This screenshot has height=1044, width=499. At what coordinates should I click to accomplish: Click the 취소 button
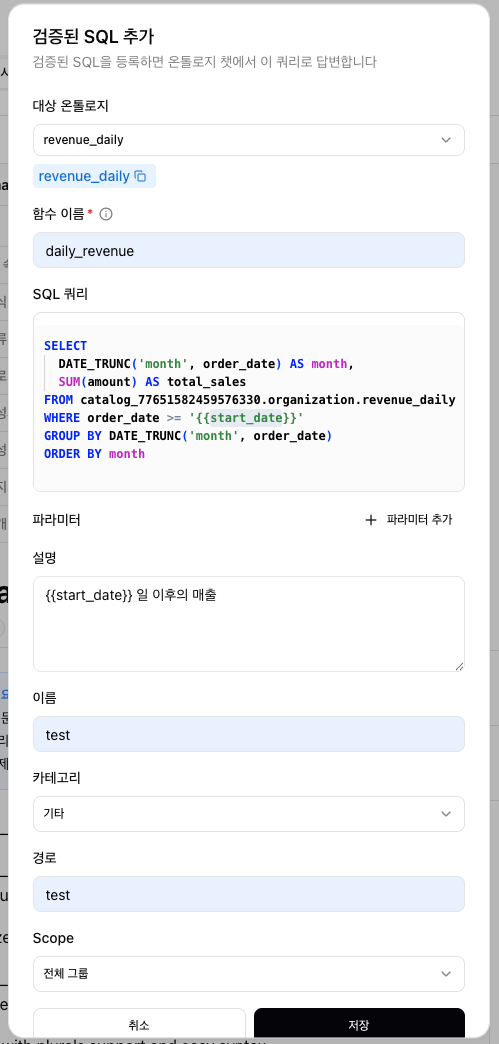139,1025
